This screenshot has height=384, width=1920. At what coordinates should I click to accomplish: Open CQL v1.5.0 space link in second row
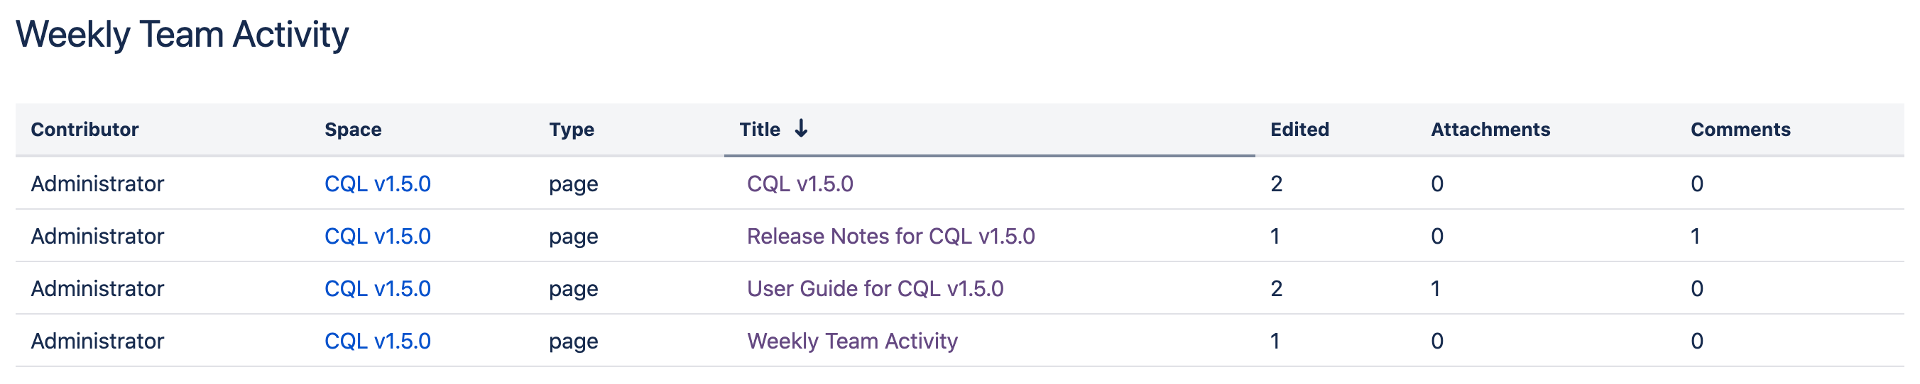pos(378,236)
